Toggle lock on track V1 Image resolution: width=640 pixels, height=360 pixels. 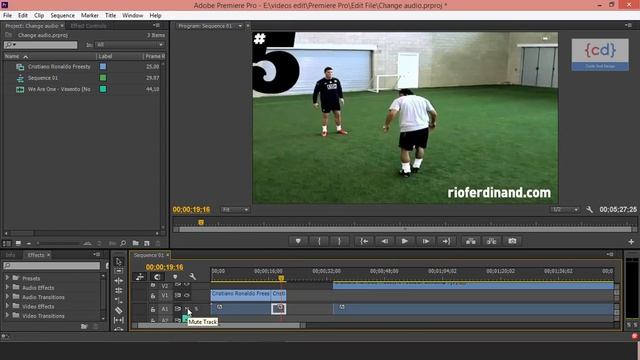pos(153,296)
